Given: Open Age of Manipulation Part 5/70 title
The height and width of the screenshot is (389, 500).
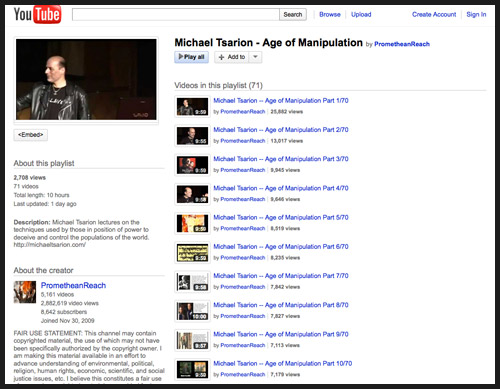Looking at the screenshot, I should point(281,217).
